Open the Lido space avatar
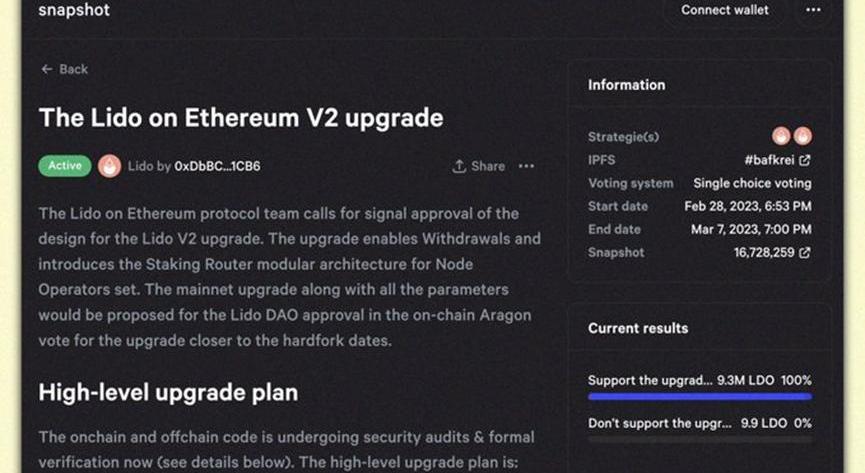 point(110,166)
